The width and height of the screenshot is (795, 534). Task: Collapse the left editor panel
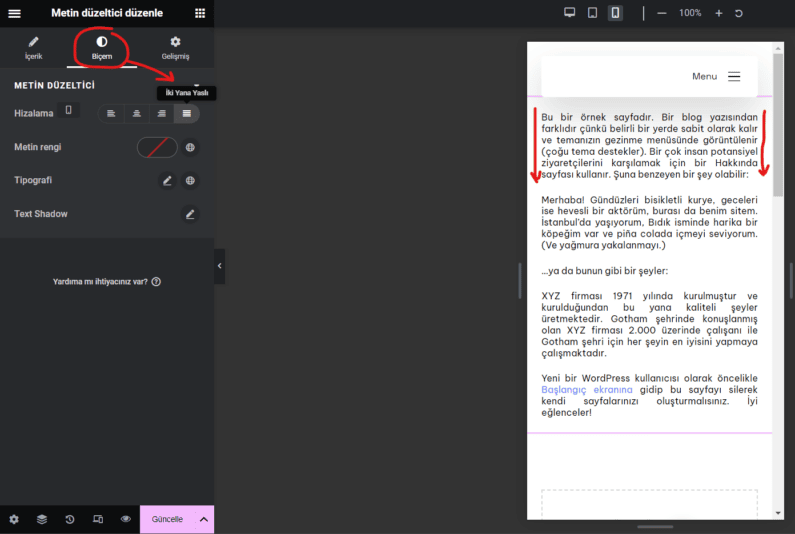219,266
